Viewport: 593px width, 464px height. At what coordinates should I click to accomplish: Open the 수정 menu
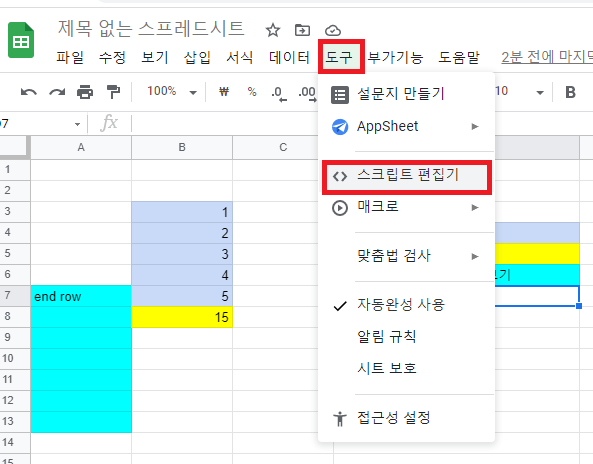tap(112, 57)
